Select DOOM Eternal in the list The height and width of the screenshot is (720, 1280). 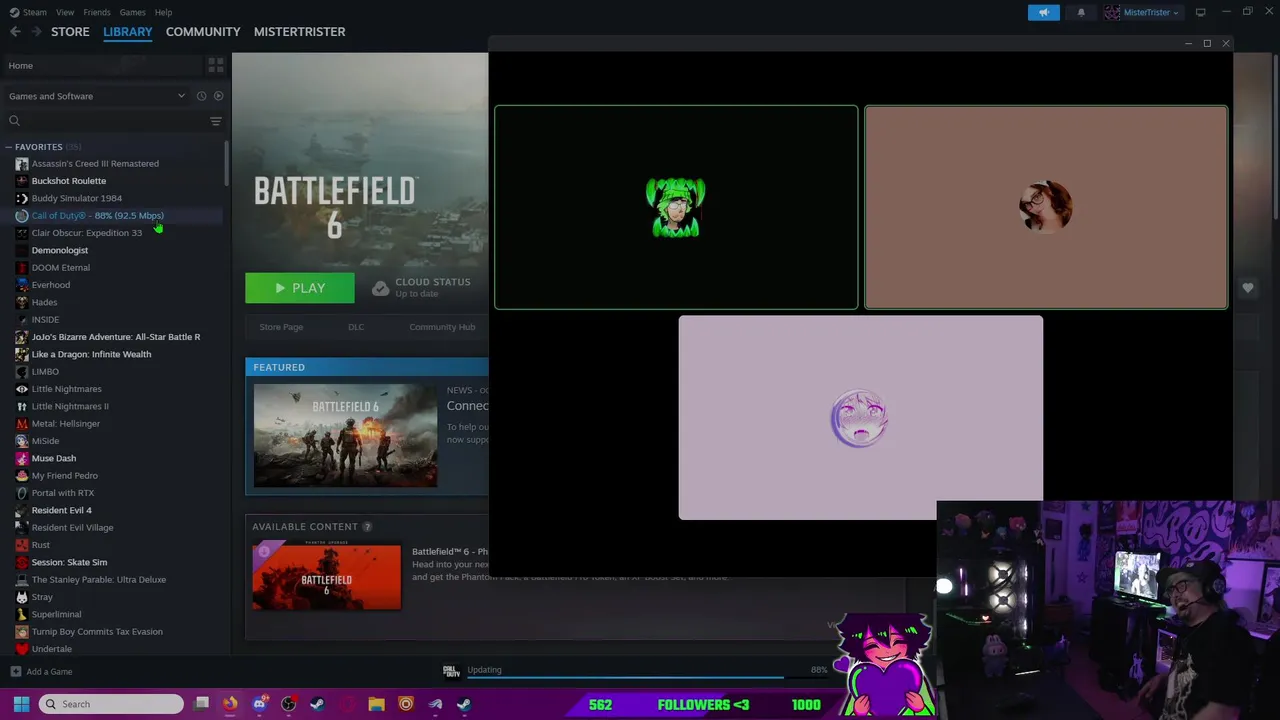click(60, 268)
